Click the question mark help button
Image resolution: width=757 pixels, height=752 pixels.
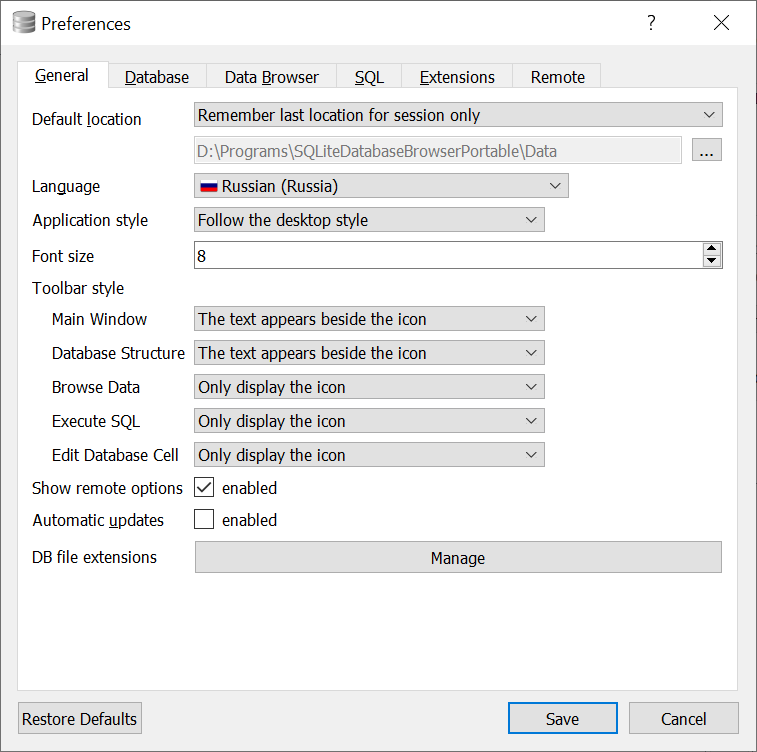(x=651, y=23)
